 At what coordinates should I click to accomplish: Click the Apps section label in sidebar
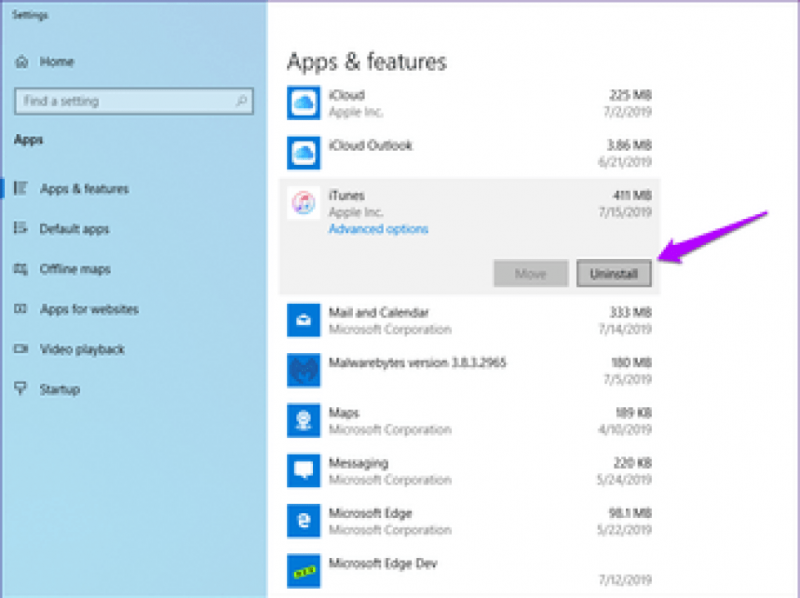(x=29, y=140)
